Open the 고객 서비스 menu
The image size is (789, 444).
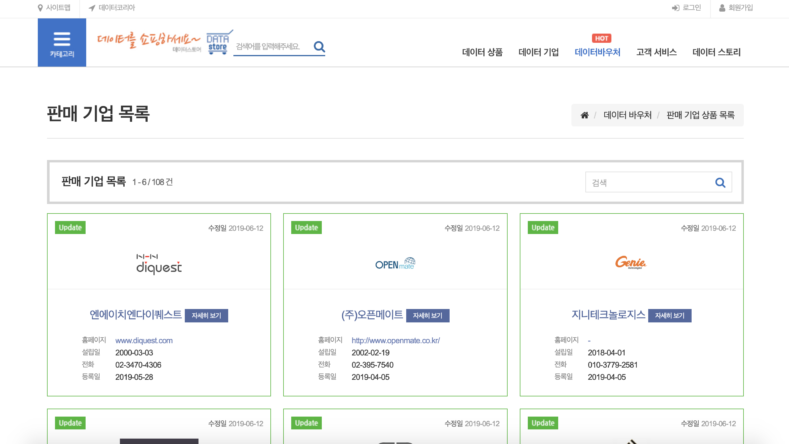coord(656,51)
